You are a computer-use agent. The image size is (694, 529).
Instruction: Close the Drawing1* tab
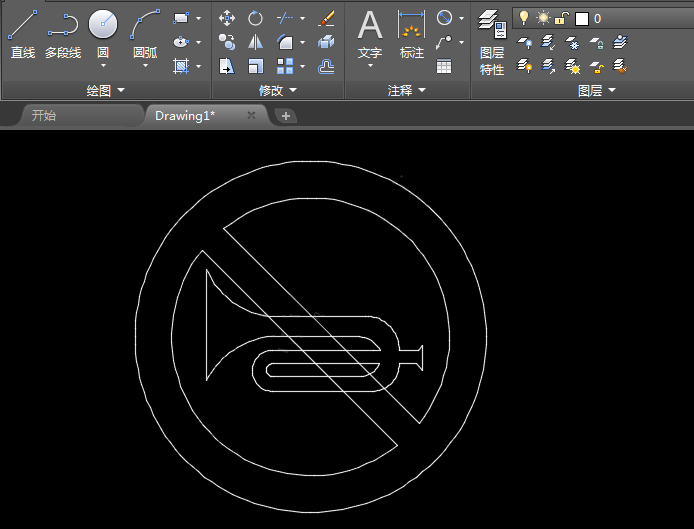(251, 116)
